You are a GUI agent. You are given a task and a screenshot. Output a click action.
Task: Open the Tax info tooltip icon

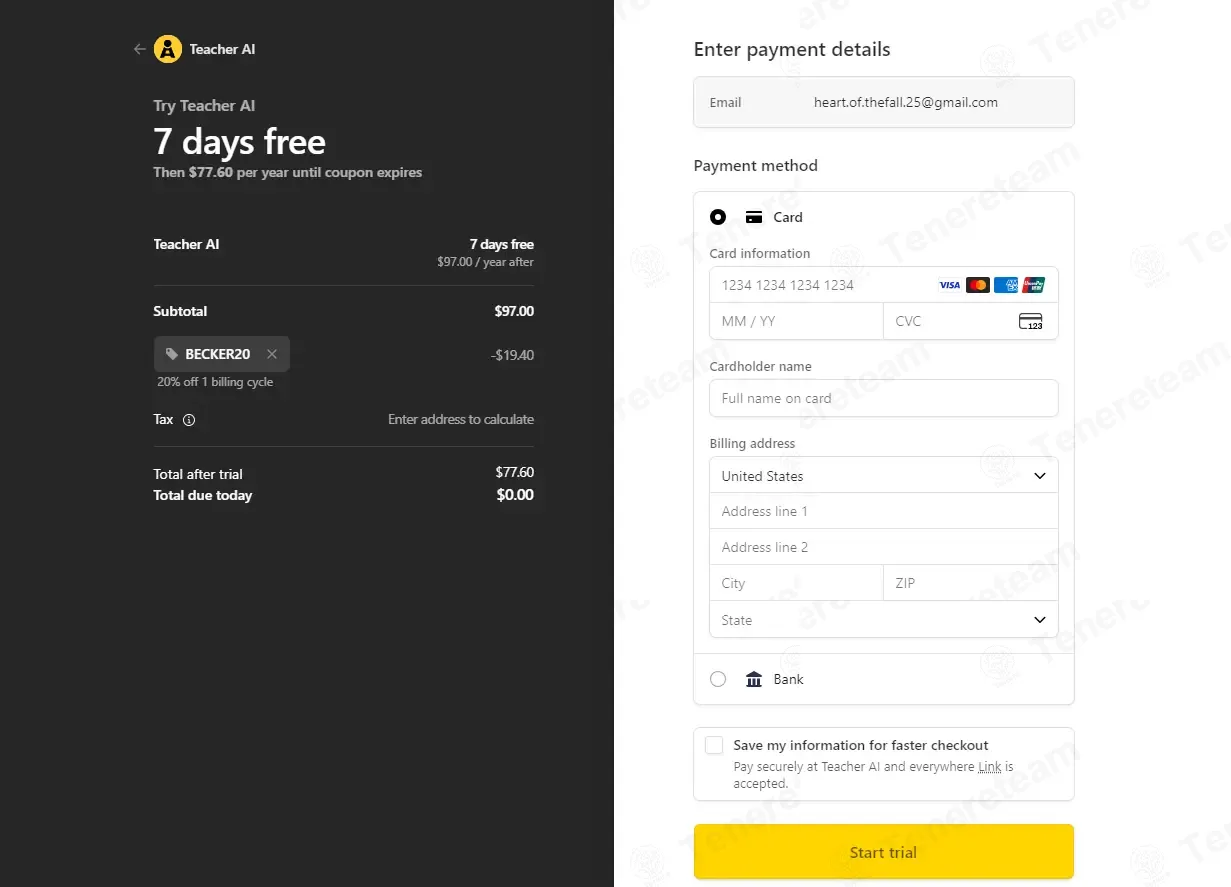click(x=189, y=420)
